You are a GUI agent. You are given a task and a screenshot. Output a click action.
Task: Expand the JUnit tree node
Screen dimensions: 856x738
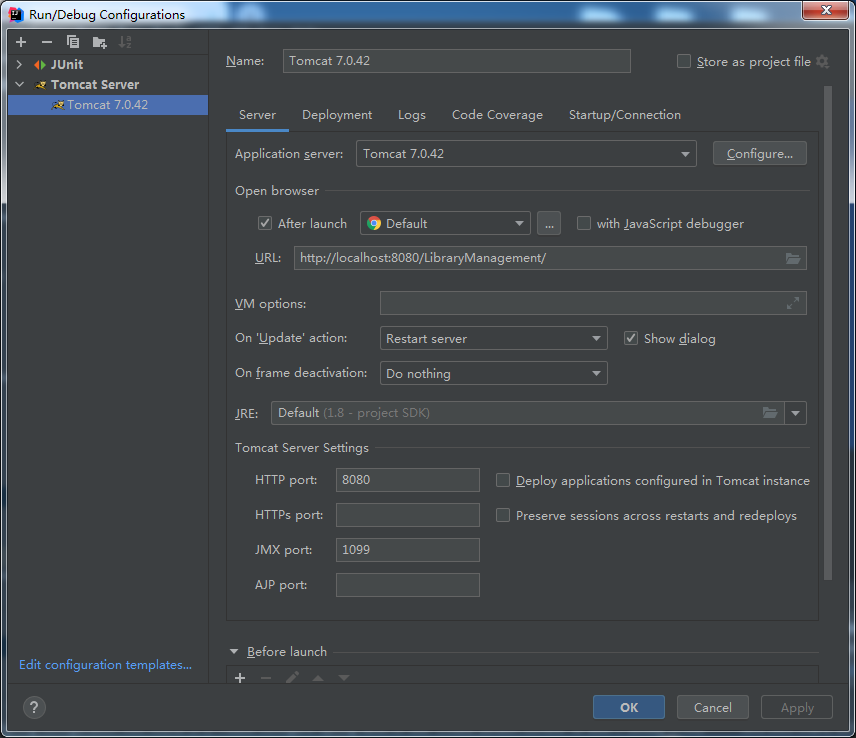20,64
